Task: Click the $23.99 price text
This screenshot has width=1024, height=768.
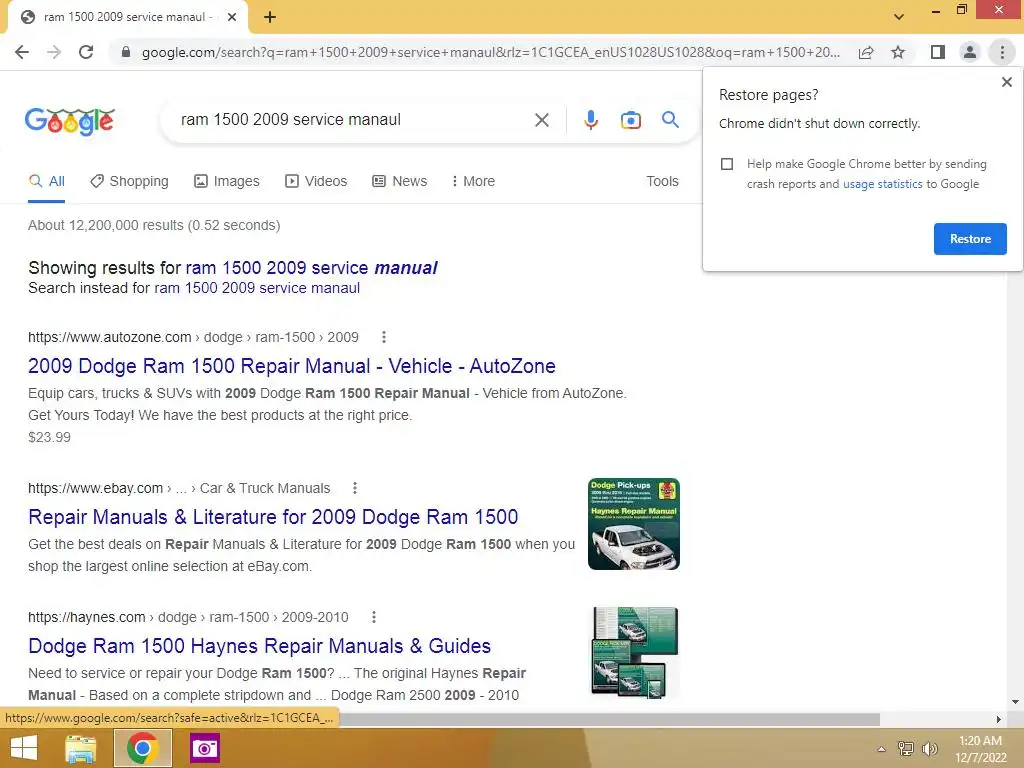Action: point(50,438)
